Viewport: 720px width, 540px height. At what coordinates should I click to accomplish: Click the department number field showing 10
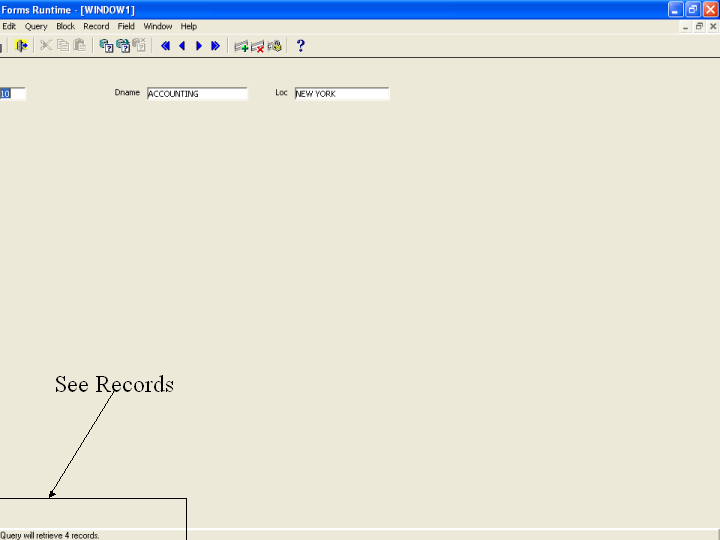12,94
